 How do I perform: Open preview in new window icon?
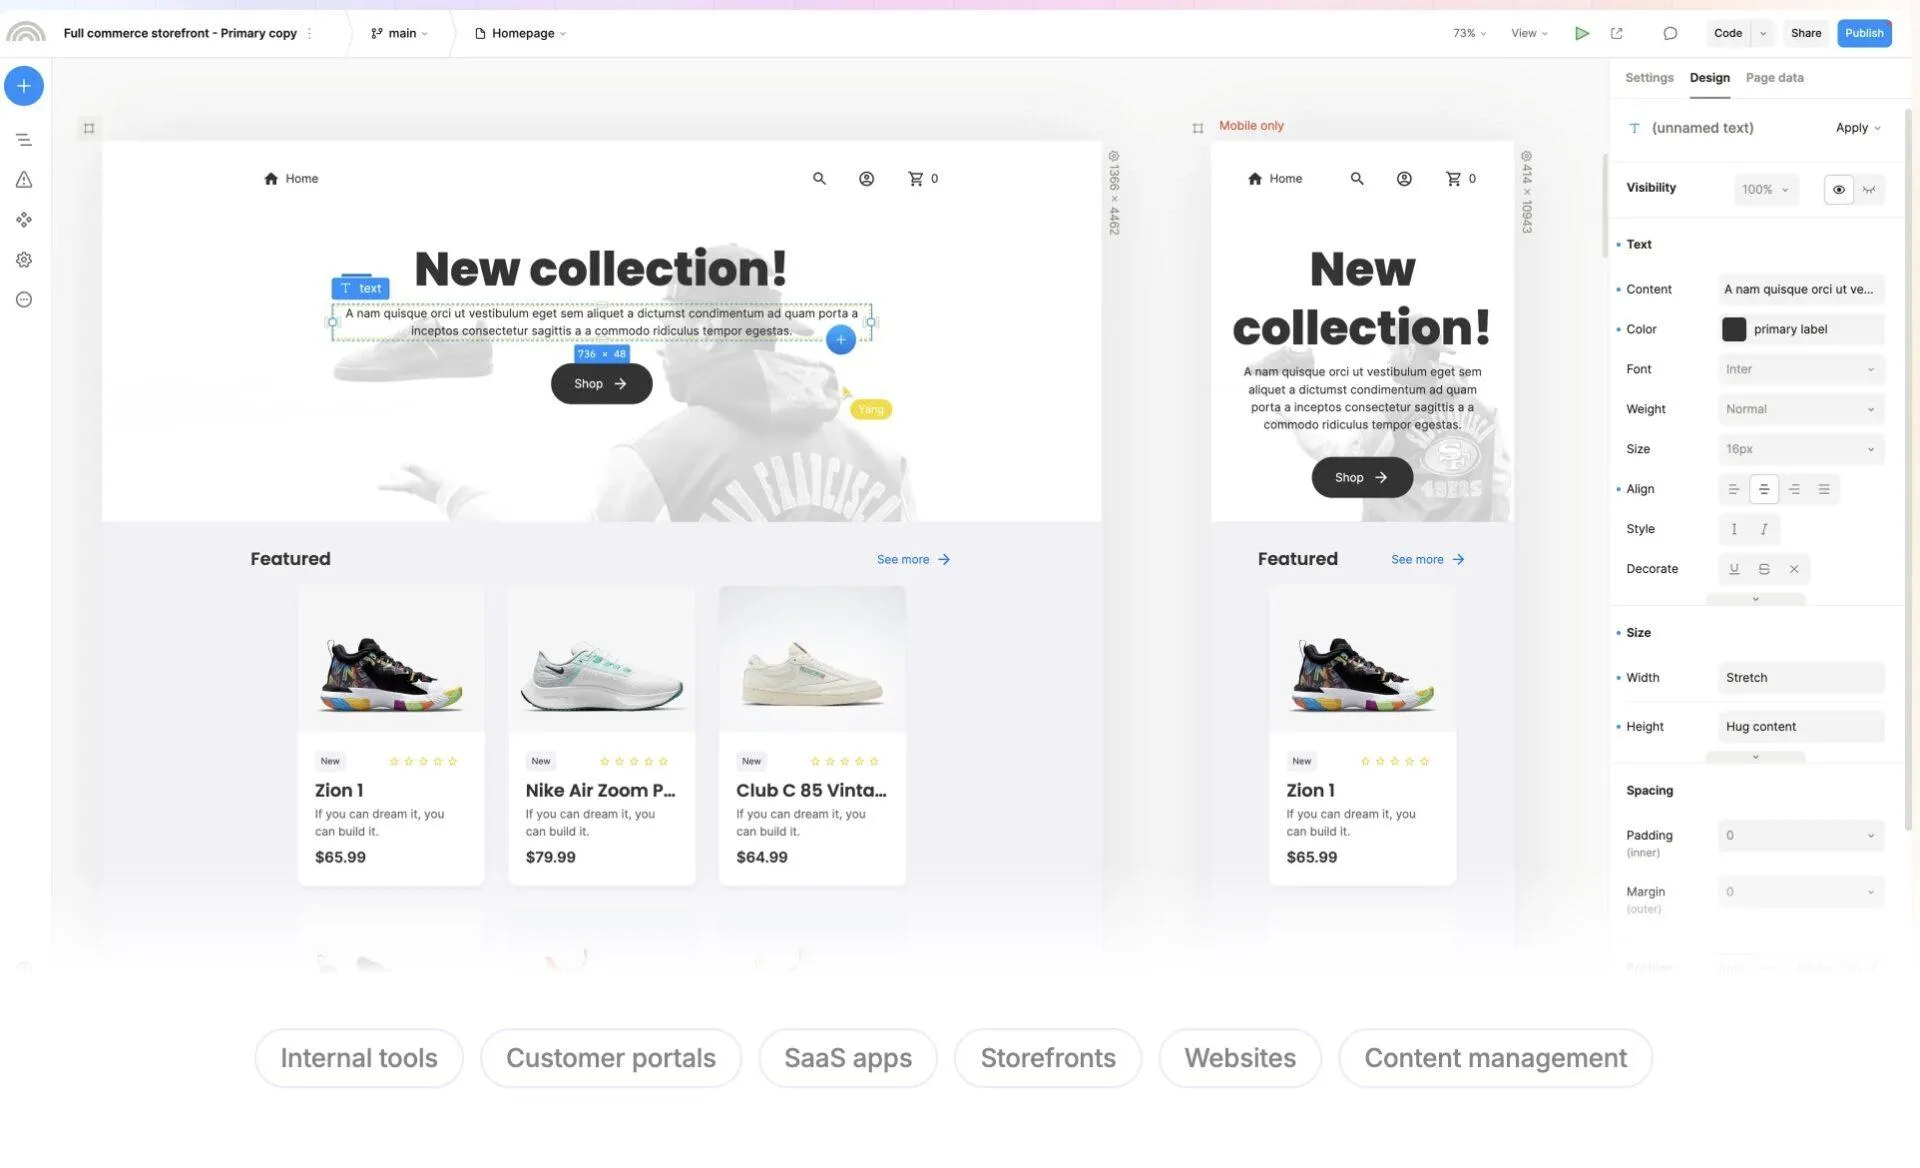point(1617,33)
